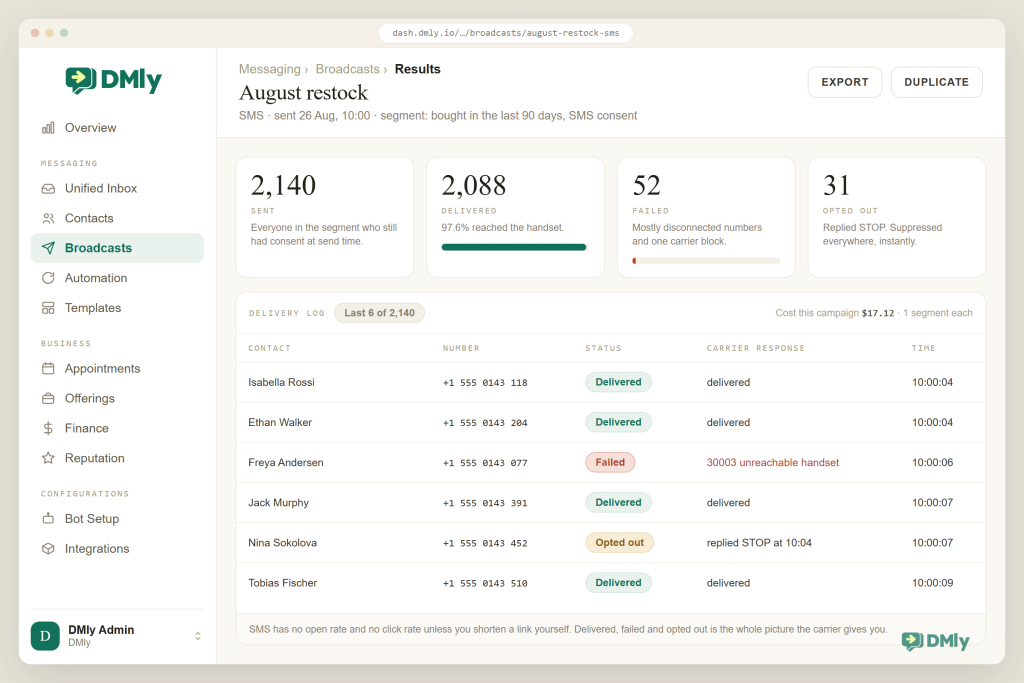Click the Broadcasts paper plane icon
Image resolution: width=1024 pixels, height=683 pixels.
point(48,248)
